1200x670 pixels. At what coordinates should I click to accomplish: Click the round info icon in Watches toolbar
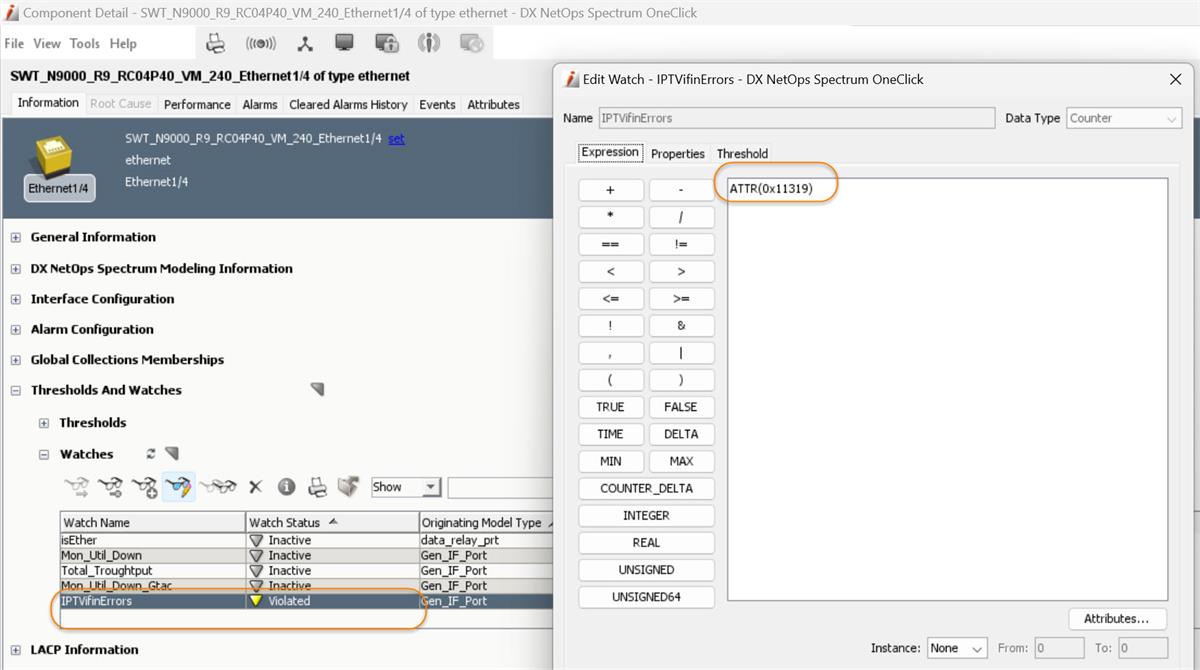[x=286, y=487]
